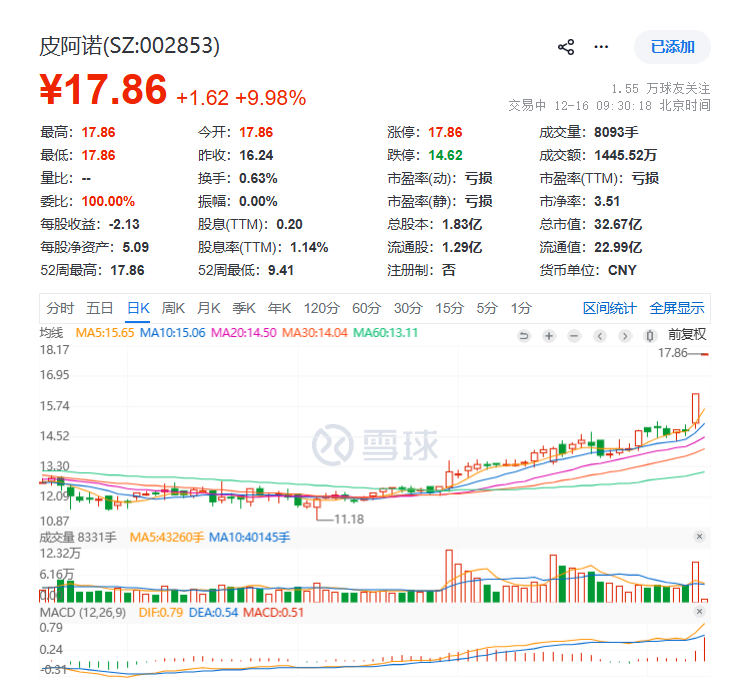
Task: Click the DEA:0.54 value
Action: 213,612
